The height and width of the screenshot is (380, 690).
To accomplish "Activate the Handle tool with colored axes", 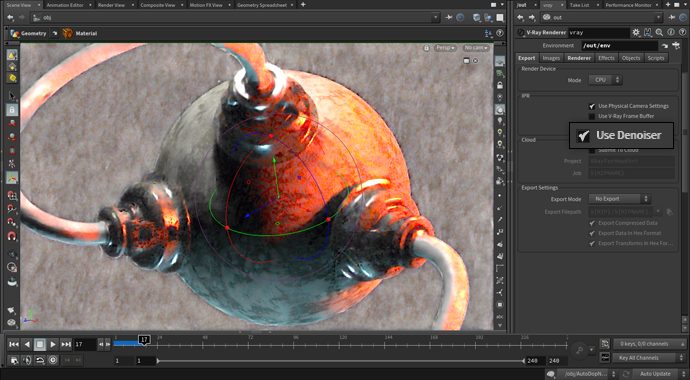I will [x=12, y=178].
